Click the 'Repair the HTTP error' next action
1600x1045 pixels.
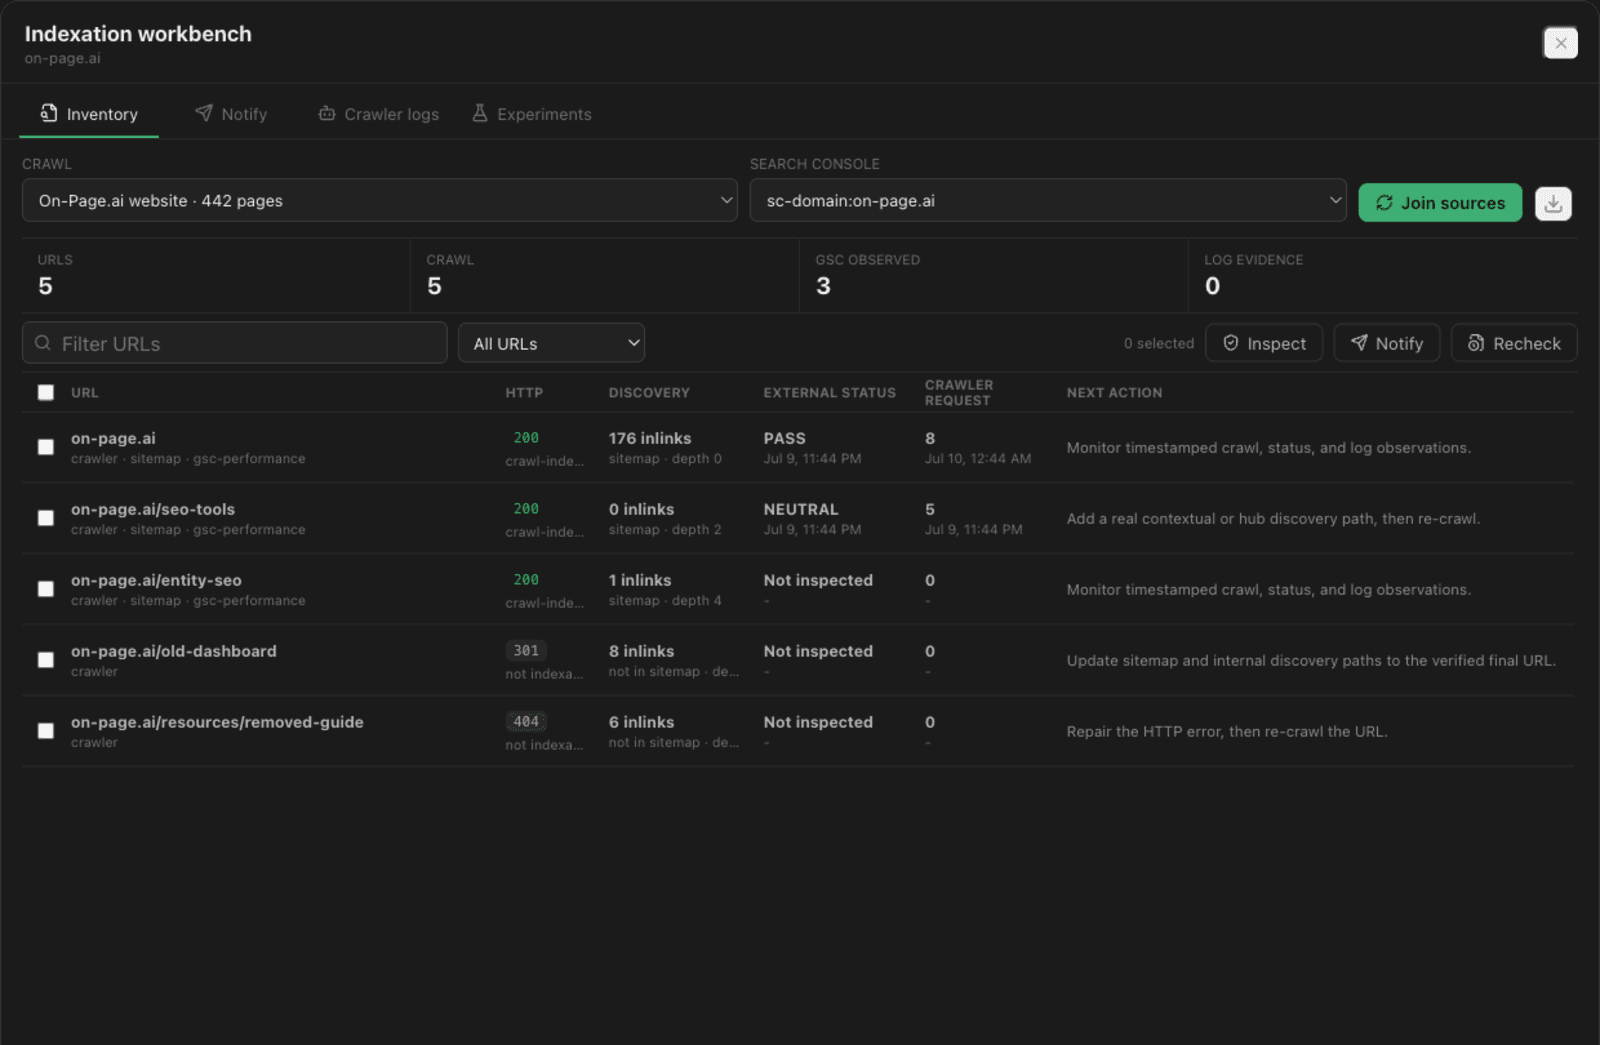coord(1227,731)
